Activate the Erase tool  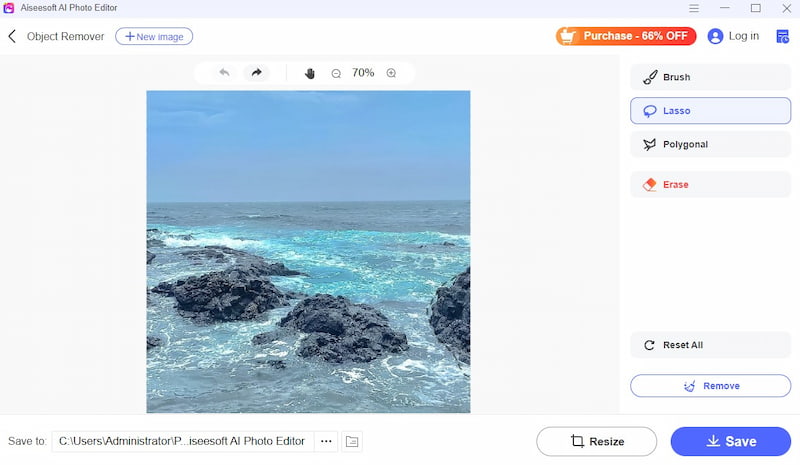coord(710,184)
